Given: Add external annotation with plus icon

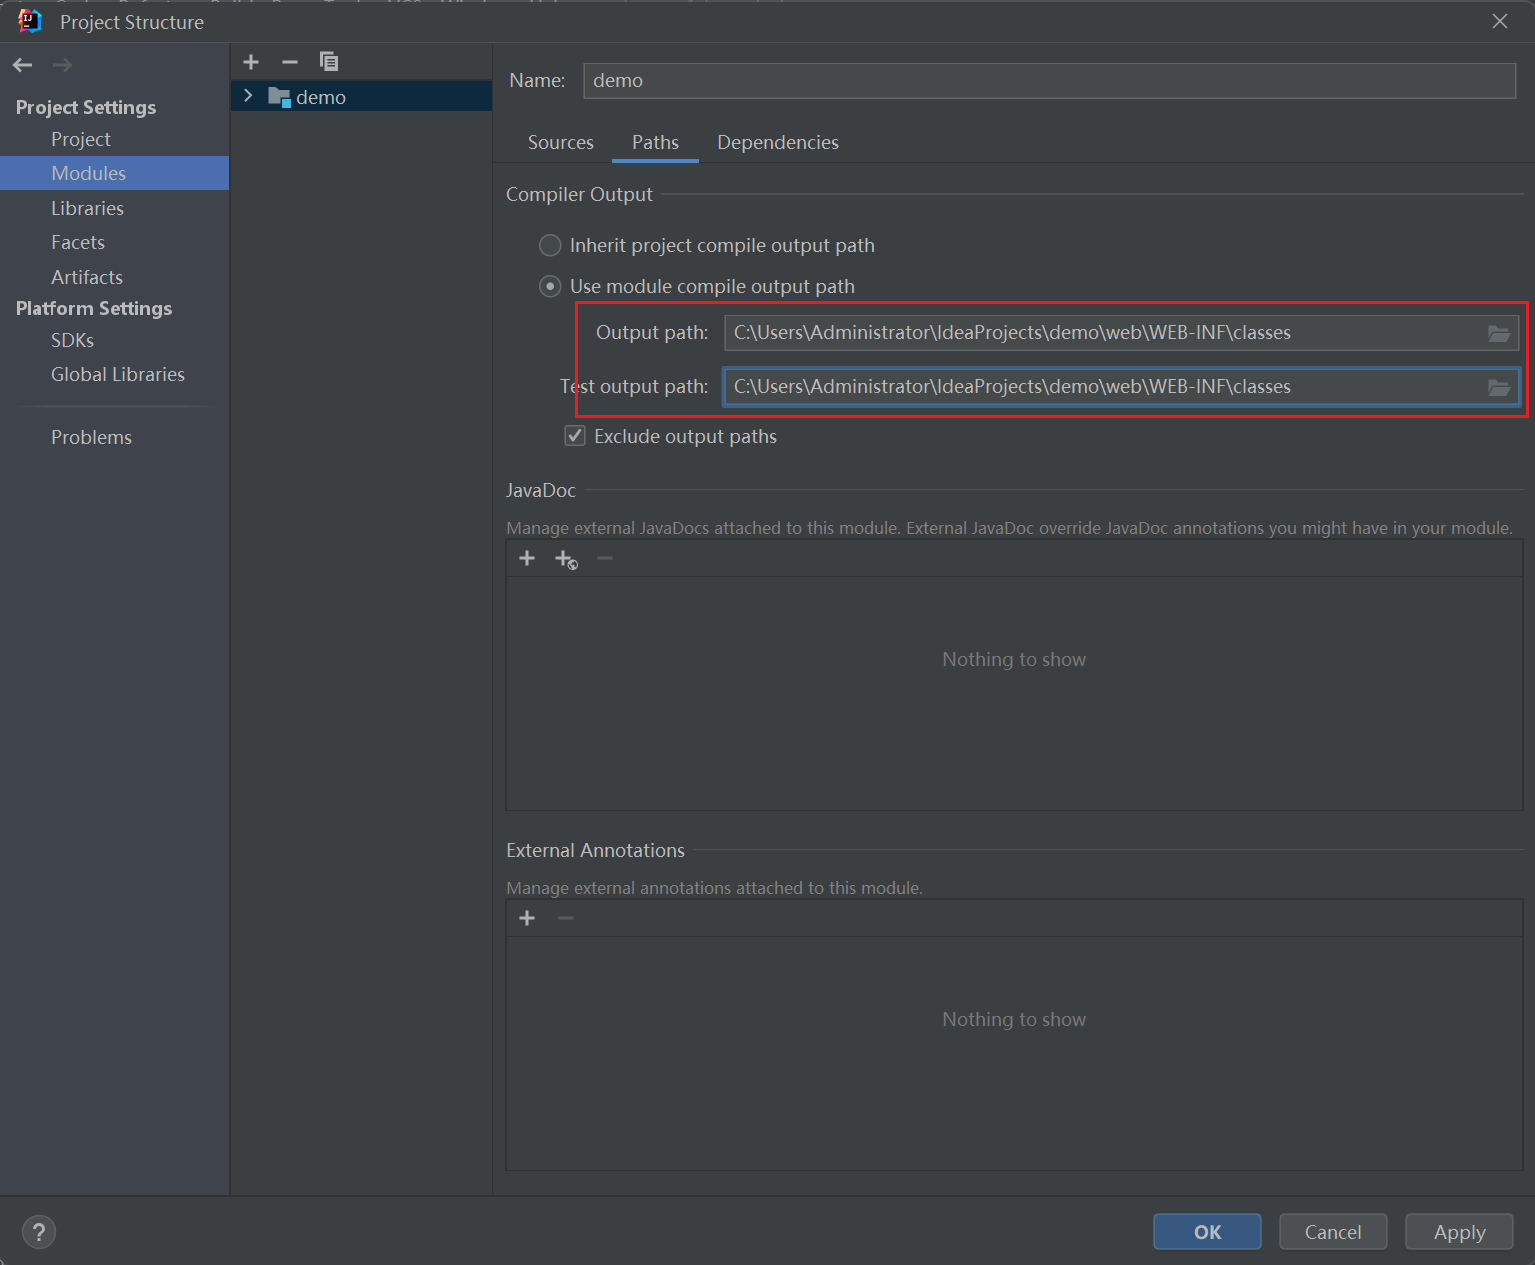Looking at the screenshot, I should point(527,918).
